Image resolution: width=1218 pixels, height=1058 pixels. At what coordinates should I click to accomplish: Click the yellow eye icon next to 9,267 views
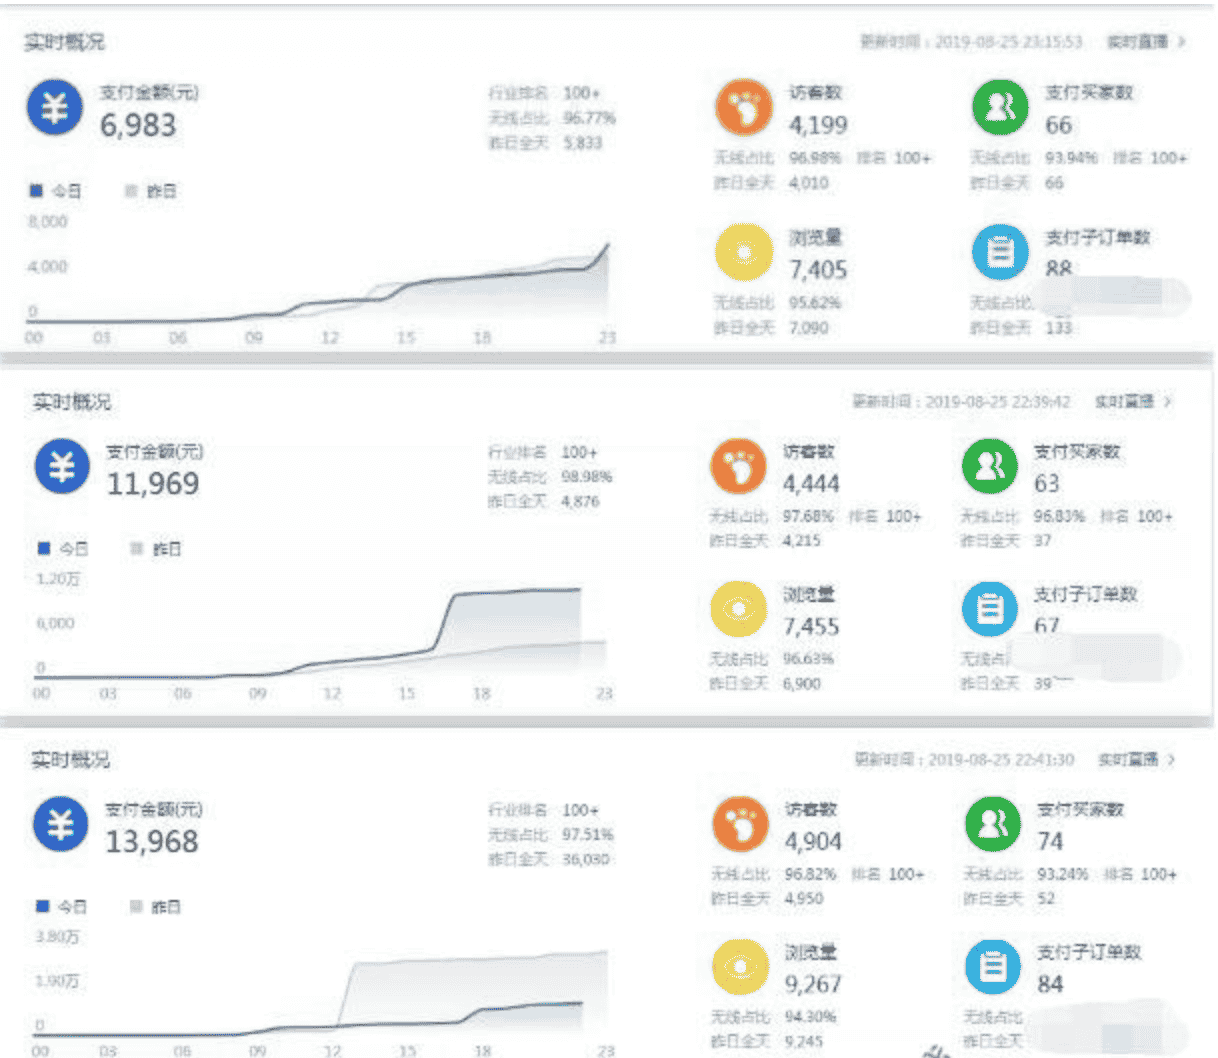click(740, 968)
